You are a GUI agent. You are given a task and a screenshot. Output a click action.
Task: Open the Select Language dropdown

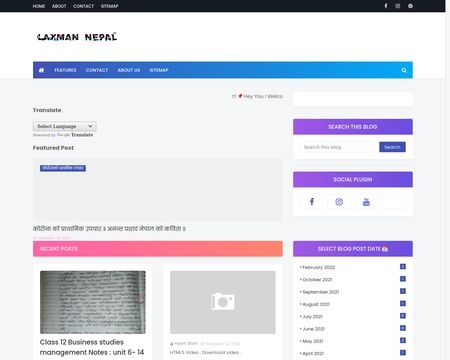pyautogui.click(x=65, y=126)
